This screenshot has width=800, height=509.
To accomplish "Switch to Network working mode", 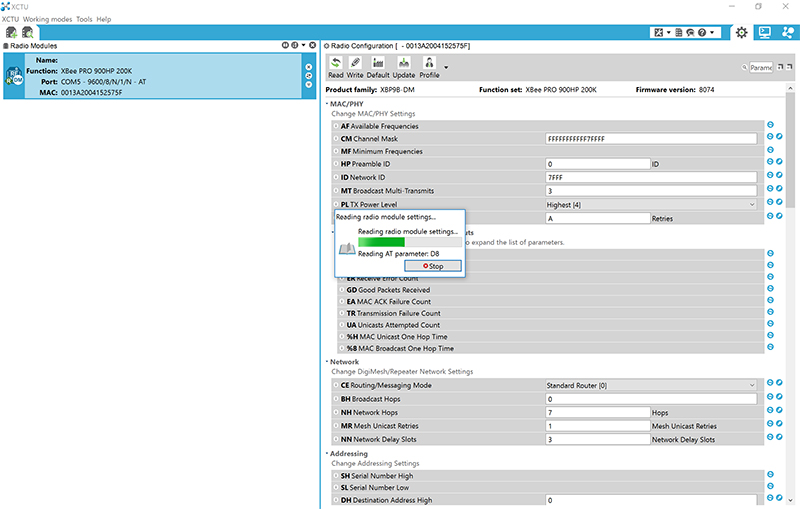I will [788, 33].
